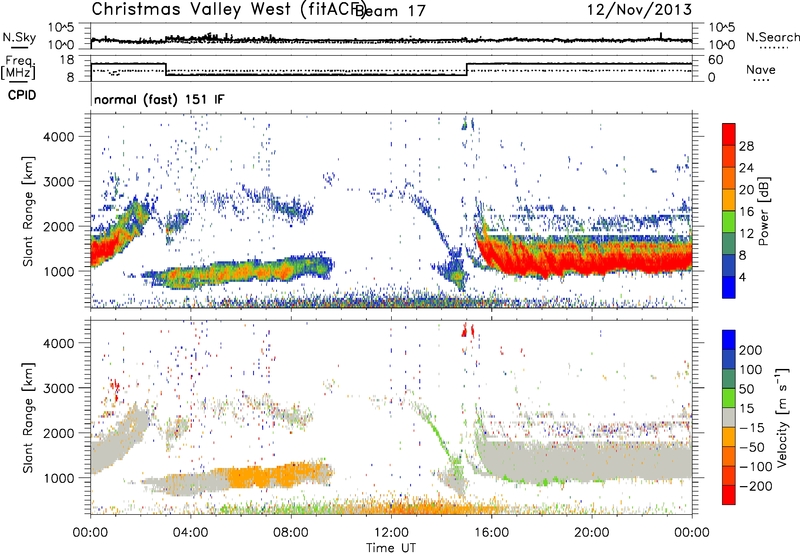Click the velocity panel 'Slant Range [km]' label
This screenshot has width=800, height=554.
tap(28, 417)
